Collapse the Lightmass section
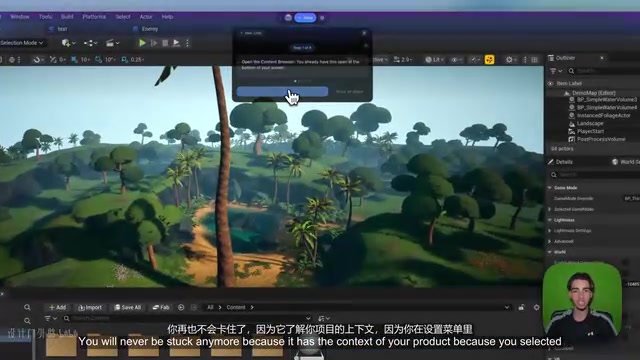This screenshot has height=360, width=640. pyautogui.click(x=550, y=220)
